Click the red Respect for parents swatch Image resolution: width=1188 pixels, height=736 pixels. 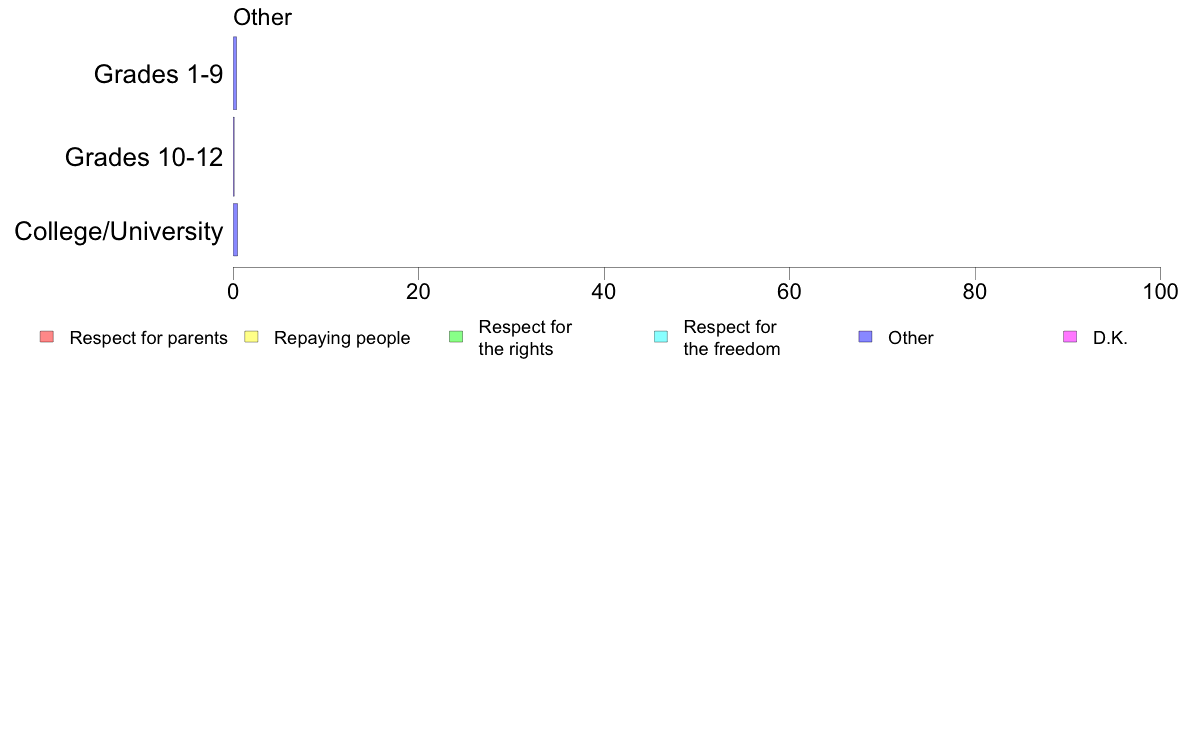click(x=47, y=337)
